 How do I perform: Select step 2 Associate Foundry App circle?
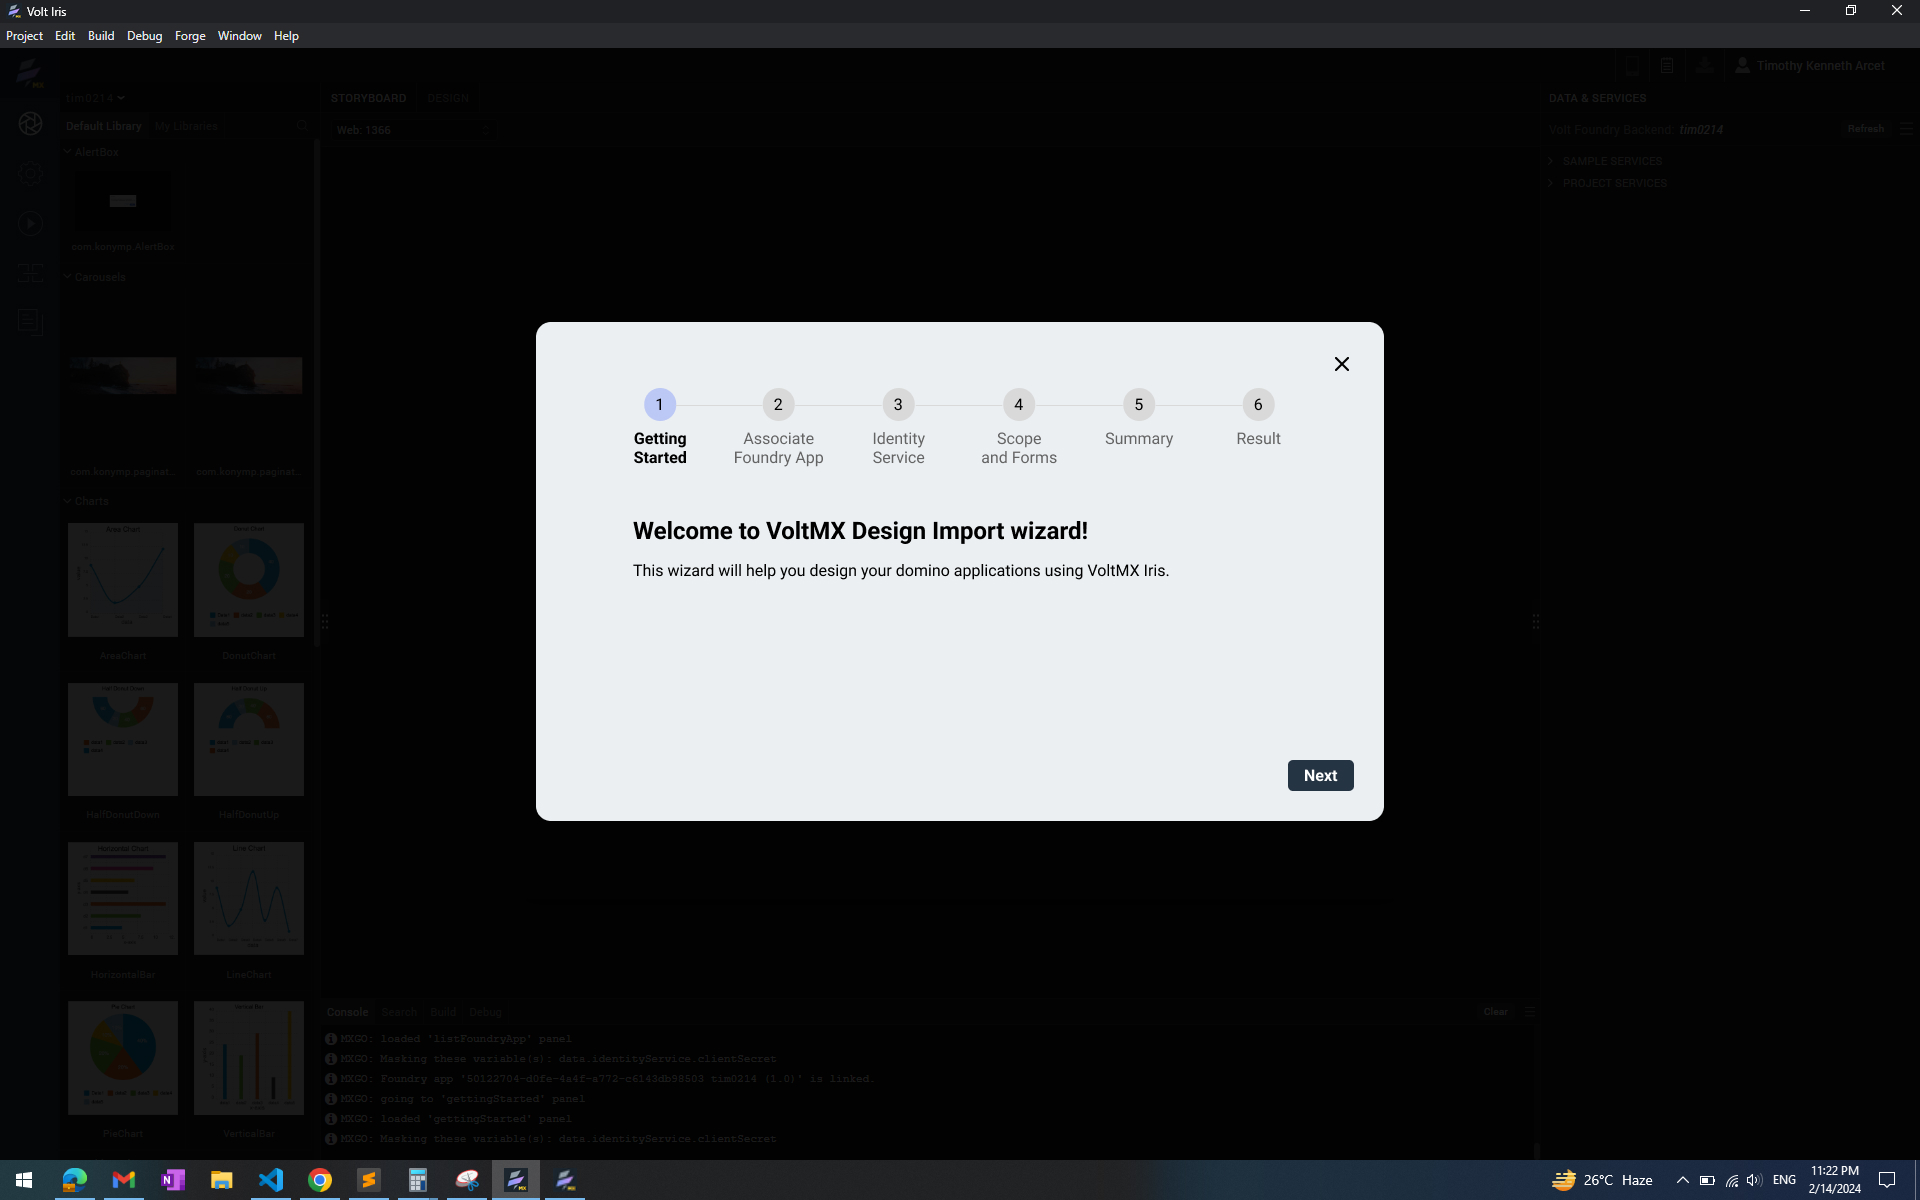point(778,404)
